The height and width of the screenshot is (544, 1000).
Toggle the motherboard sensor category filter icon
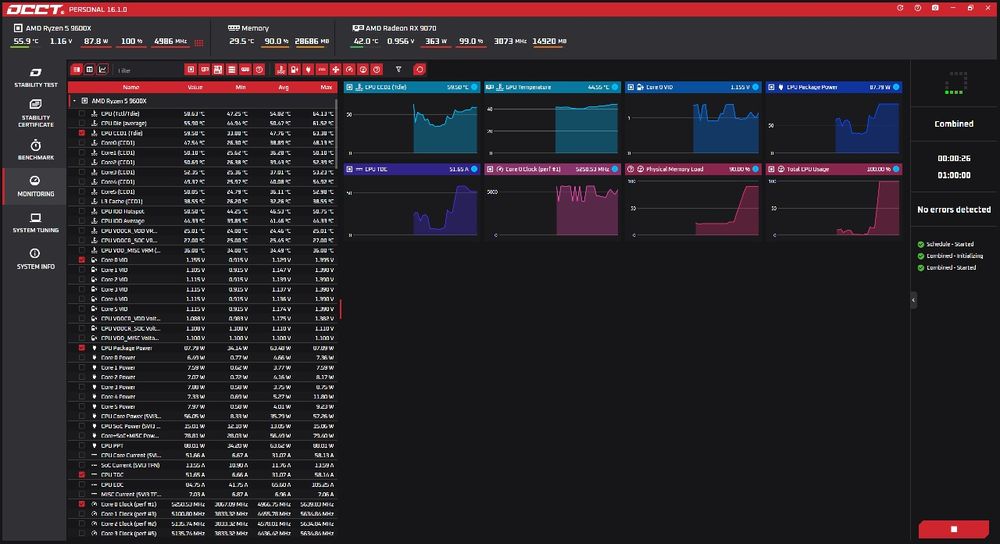(x=218, y=70)
